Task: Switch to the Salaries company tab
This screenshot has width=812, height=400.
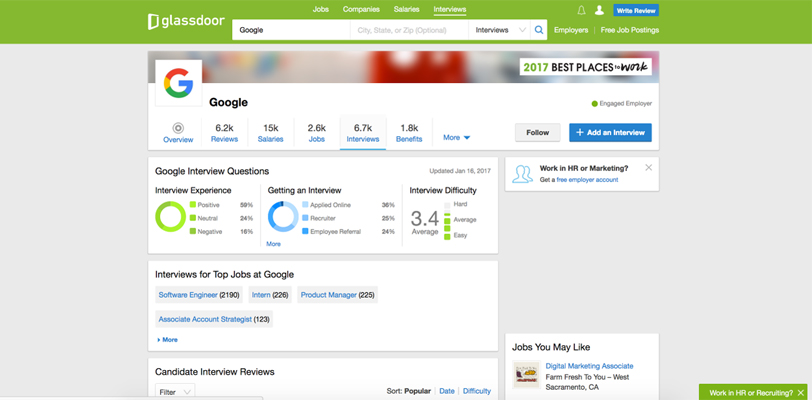Action: click(x=270, y=133)
